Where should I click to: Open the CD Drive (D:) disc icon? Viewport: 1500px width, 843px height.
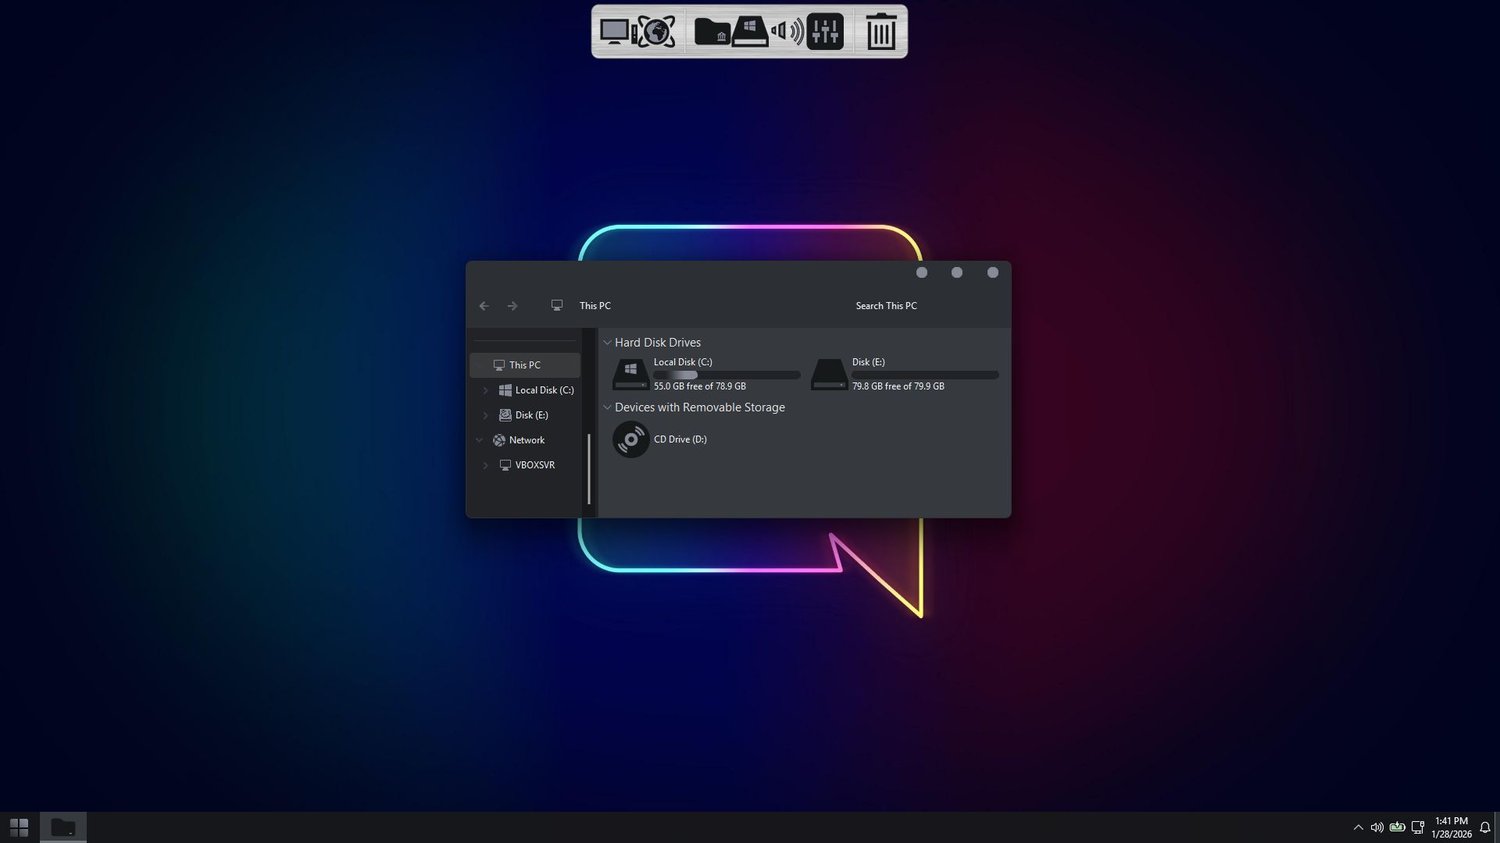tap(631, 439)
